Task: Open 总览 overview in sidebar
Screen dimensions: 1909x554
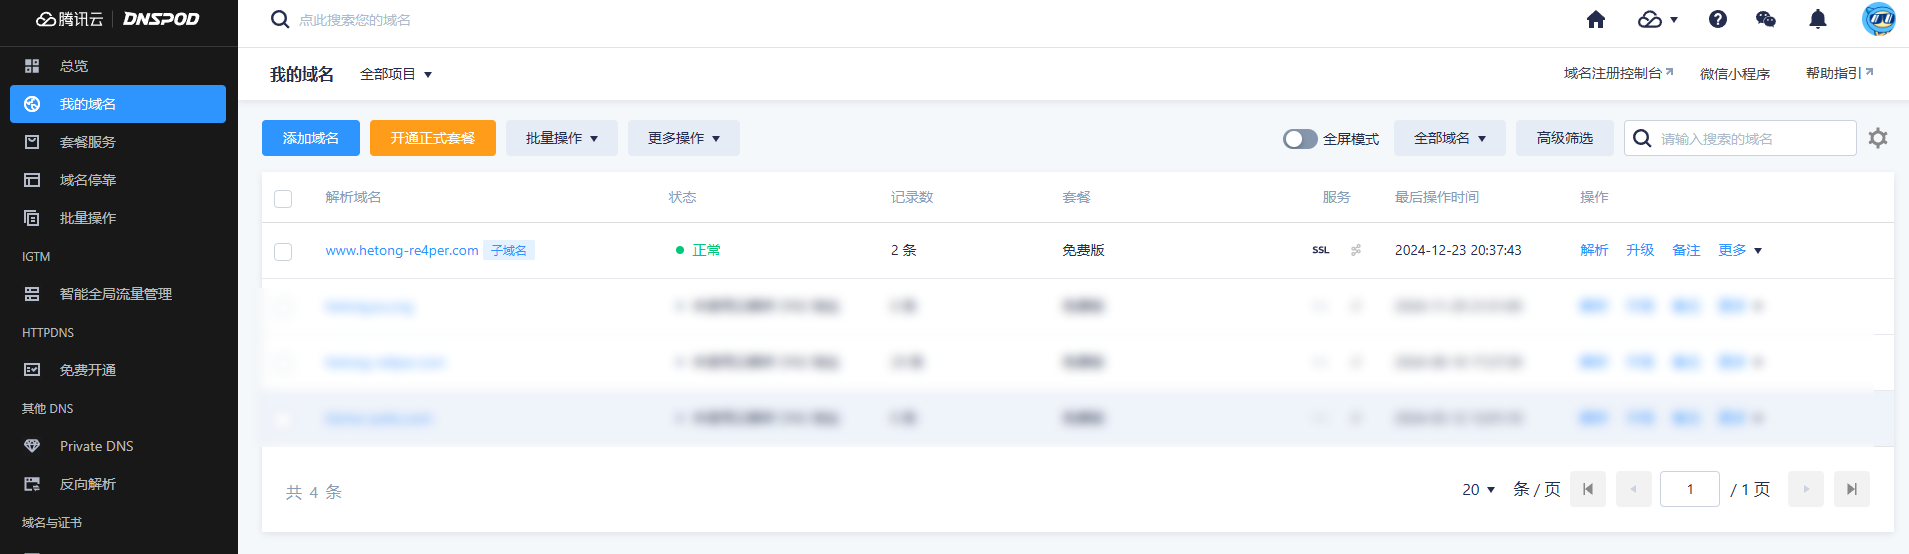Action: (x=118, y=66)
